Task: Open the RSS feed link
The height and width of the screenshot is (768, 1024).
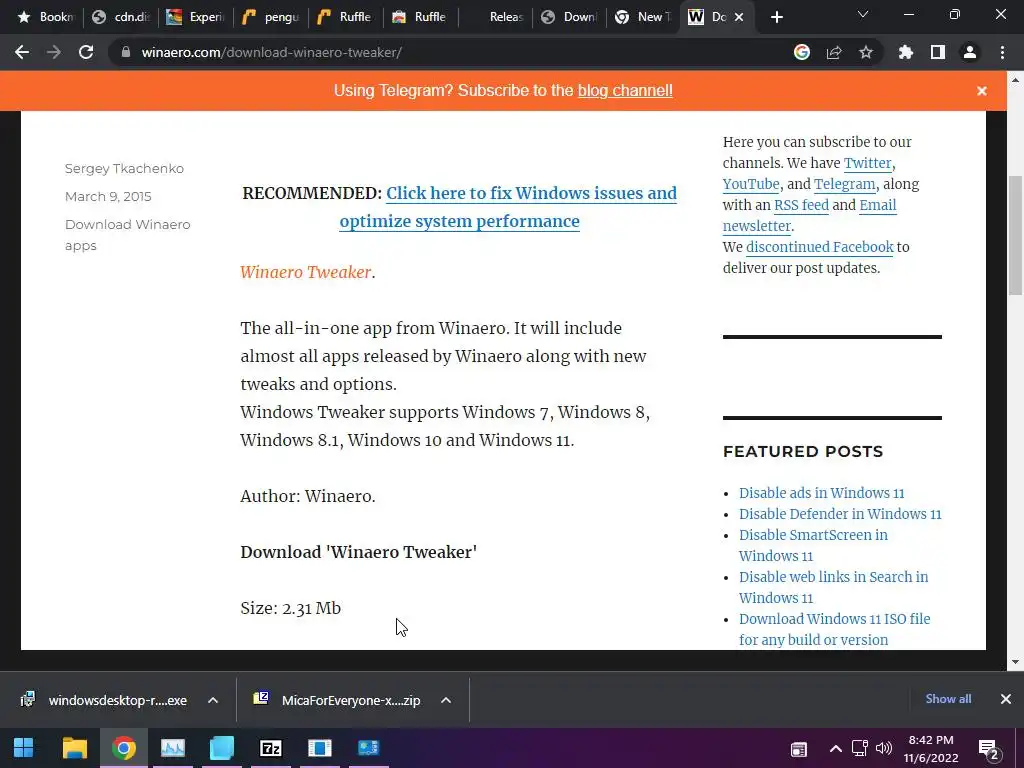Action: [x=801, y=204]
